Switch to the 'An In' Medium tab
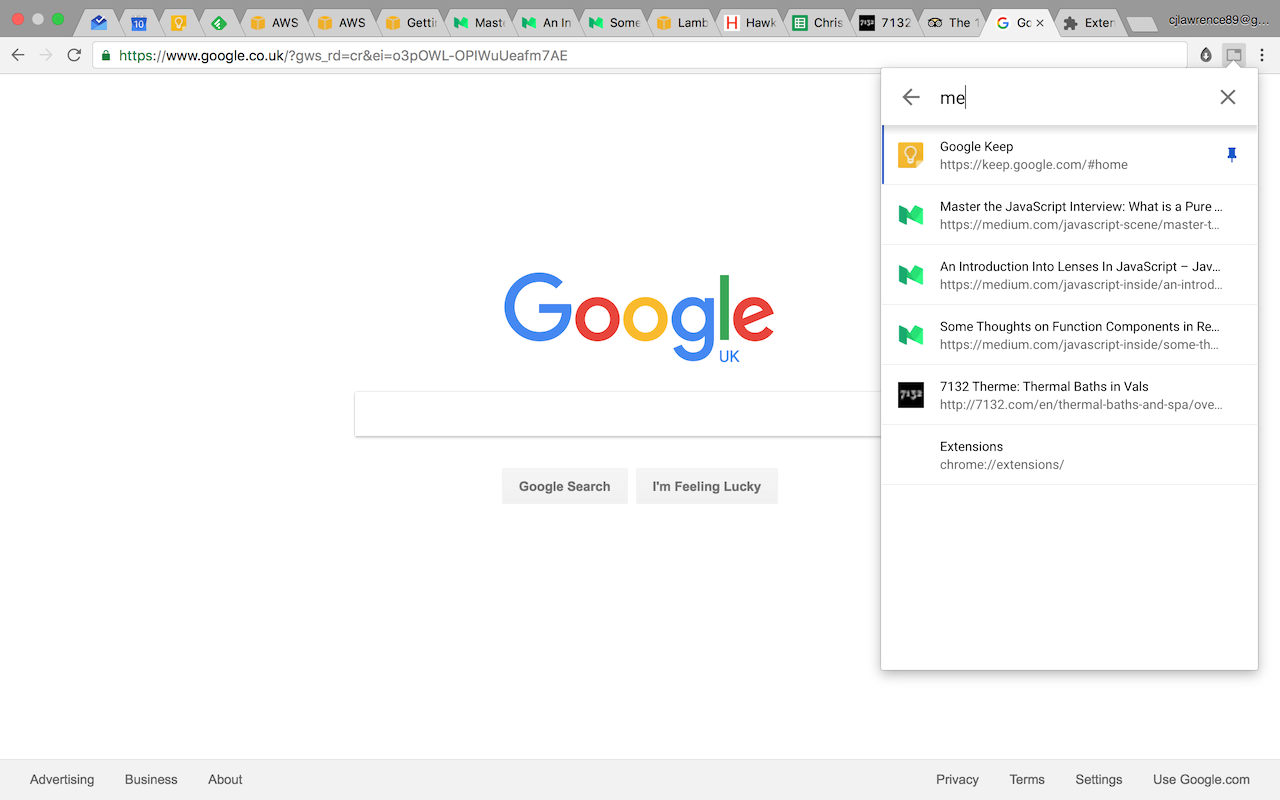This screenshot has width=1280, height=800. pyautogui.click(x=546, y=22)
